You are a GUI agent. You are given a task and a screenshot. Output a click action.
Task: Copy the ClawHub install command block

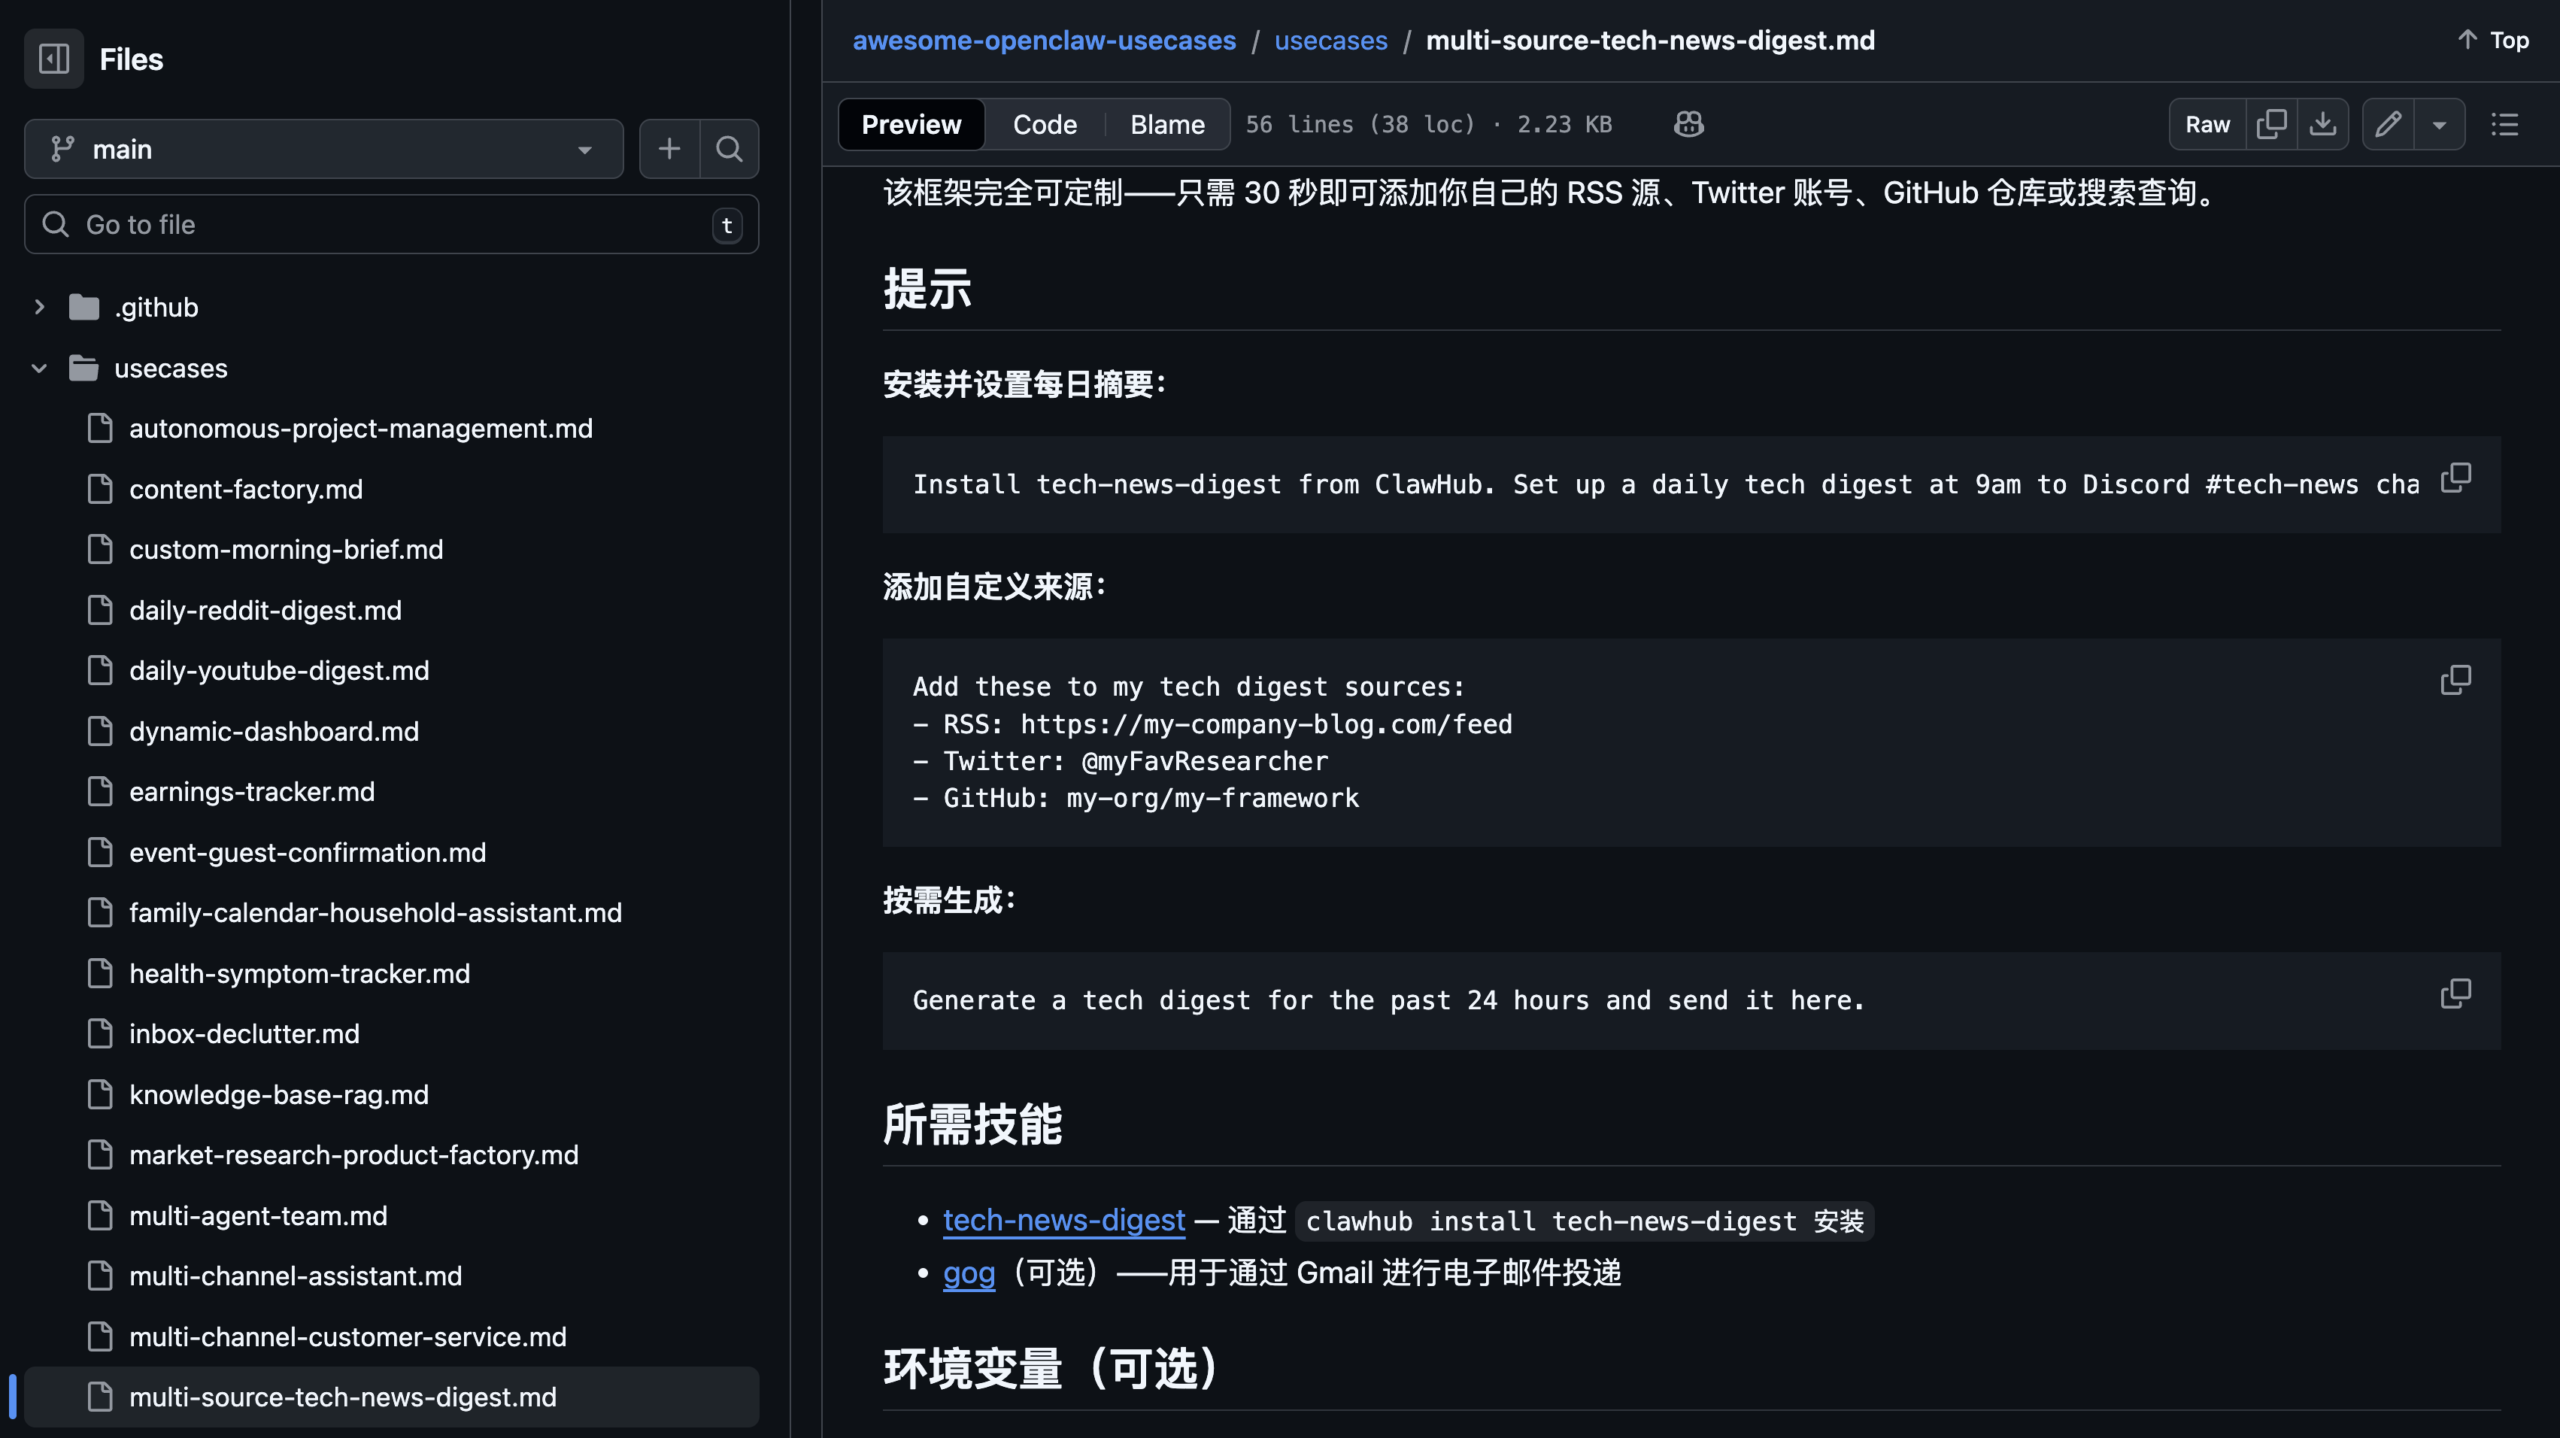(x=2456, y=477)
